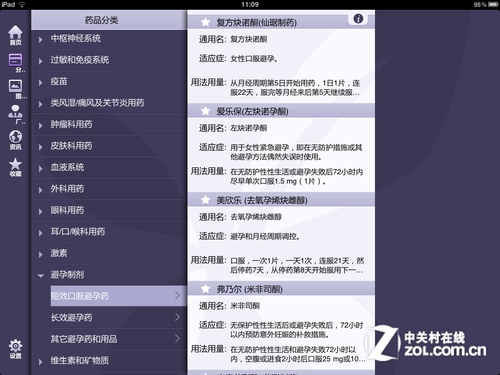
Task: Expand the 维生素和矿物质 category
Action: point(109,360)
